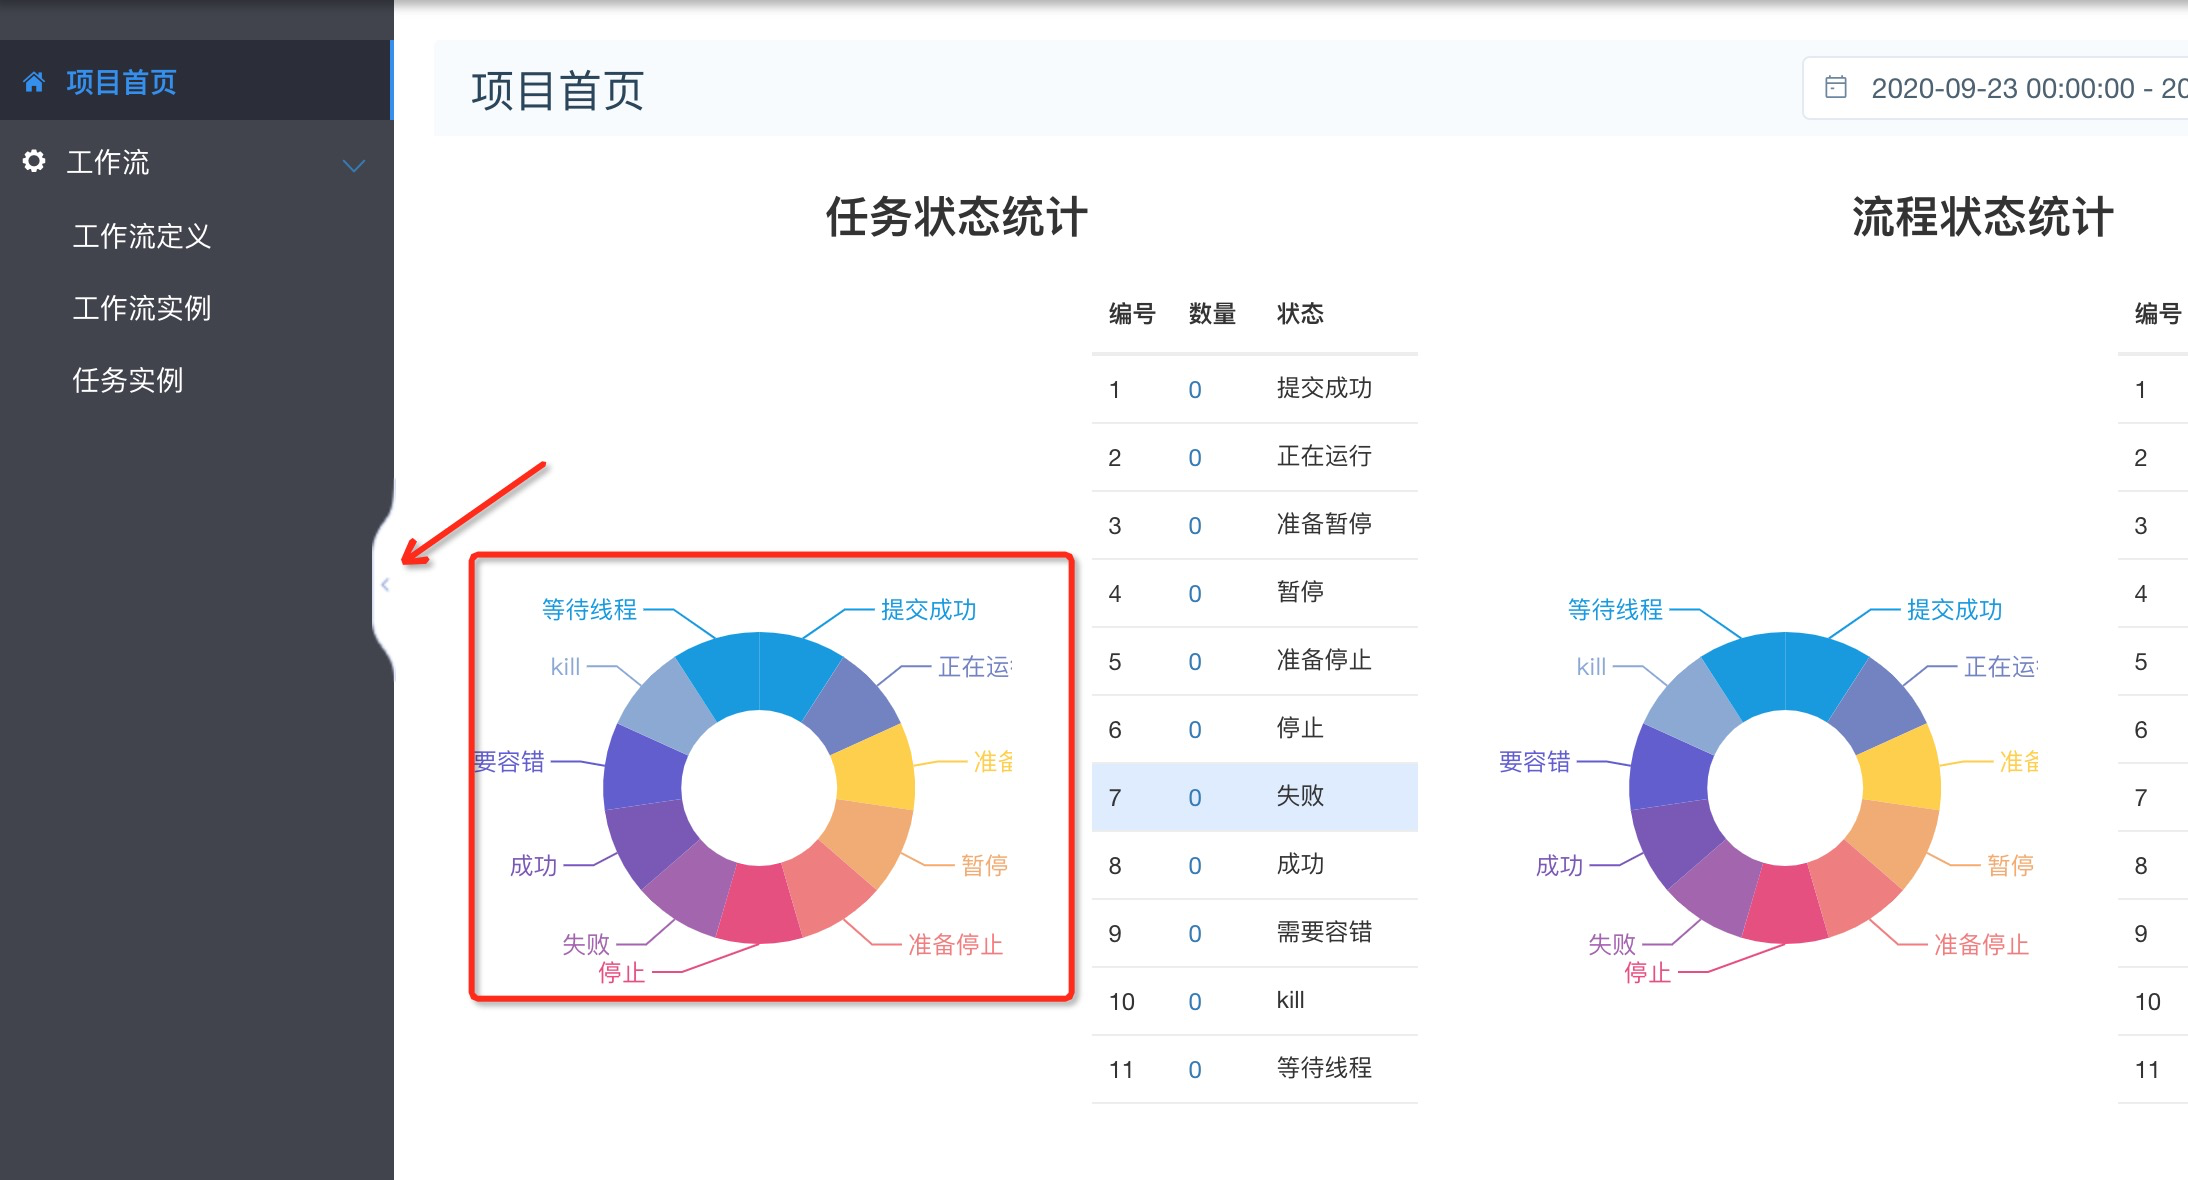Click the calendar icon in the date picker

[1837, 88]
